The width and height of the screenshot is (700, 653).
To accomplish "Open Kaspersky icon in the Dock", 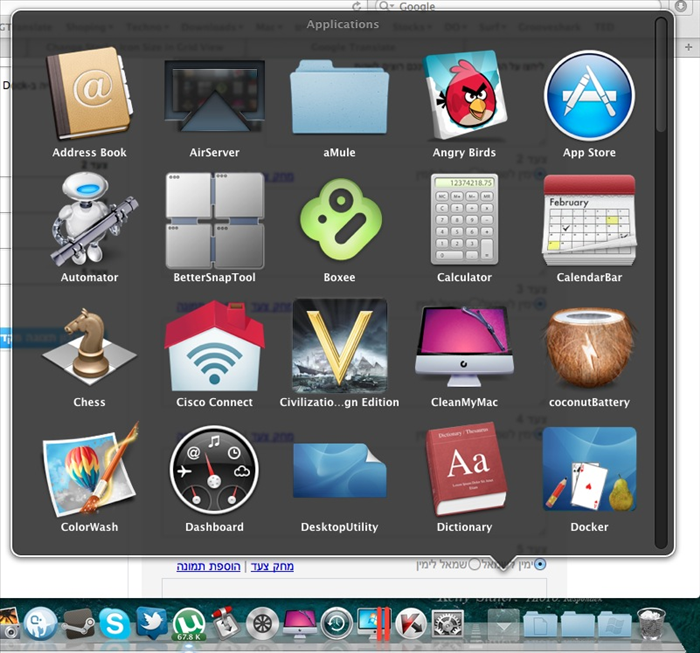I will pos(411,624).
